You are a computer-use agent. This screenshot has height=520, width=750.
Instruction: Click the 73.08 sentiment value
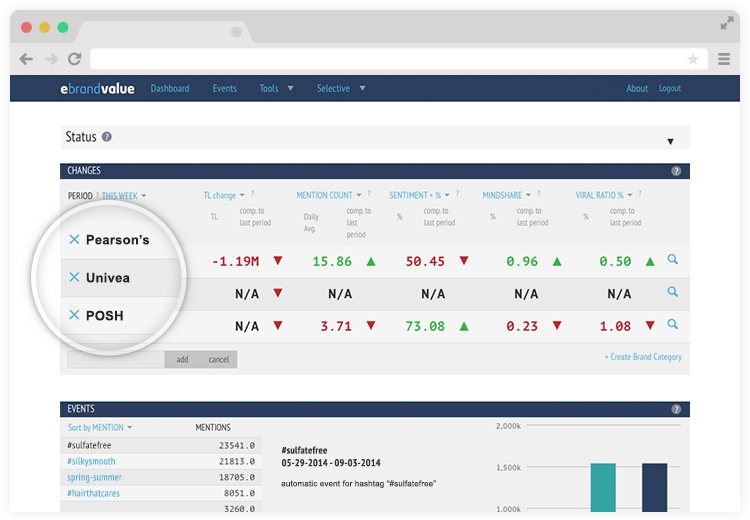pos(425,326)
